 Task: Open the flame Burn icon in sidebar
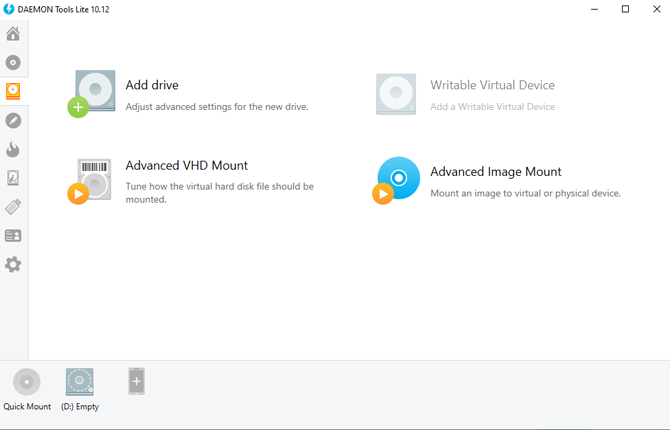click(x=13, y=150)
